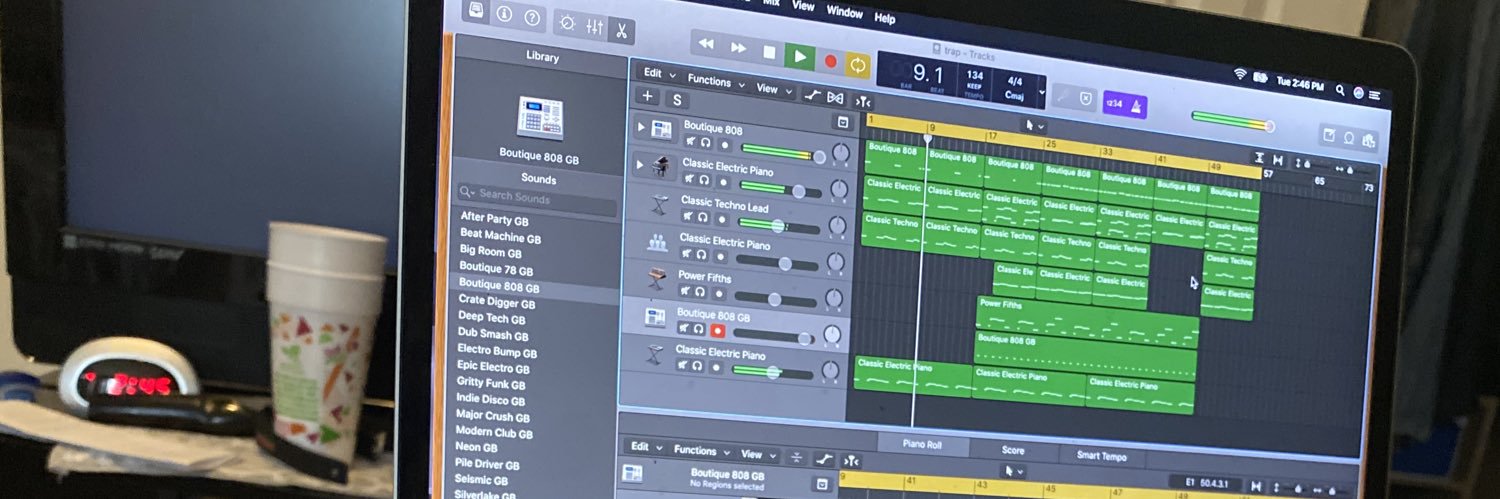Open Quick Help question mark icon

532,17
